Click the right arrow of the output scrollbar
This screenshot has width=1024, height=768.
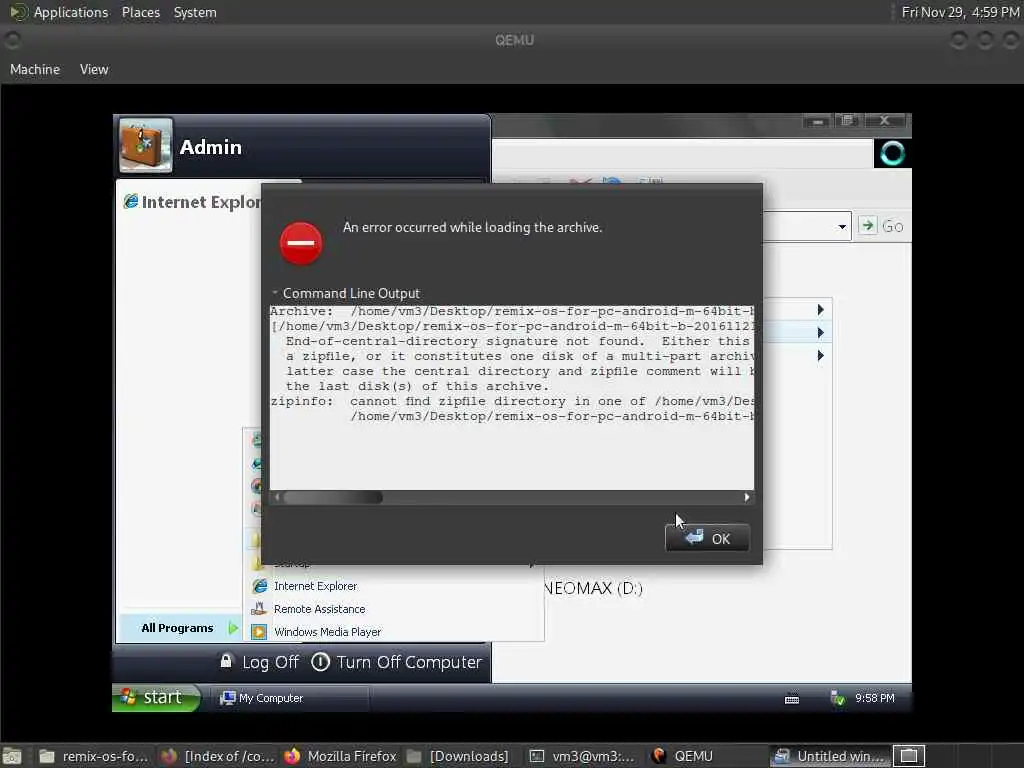tap(746, 498)
